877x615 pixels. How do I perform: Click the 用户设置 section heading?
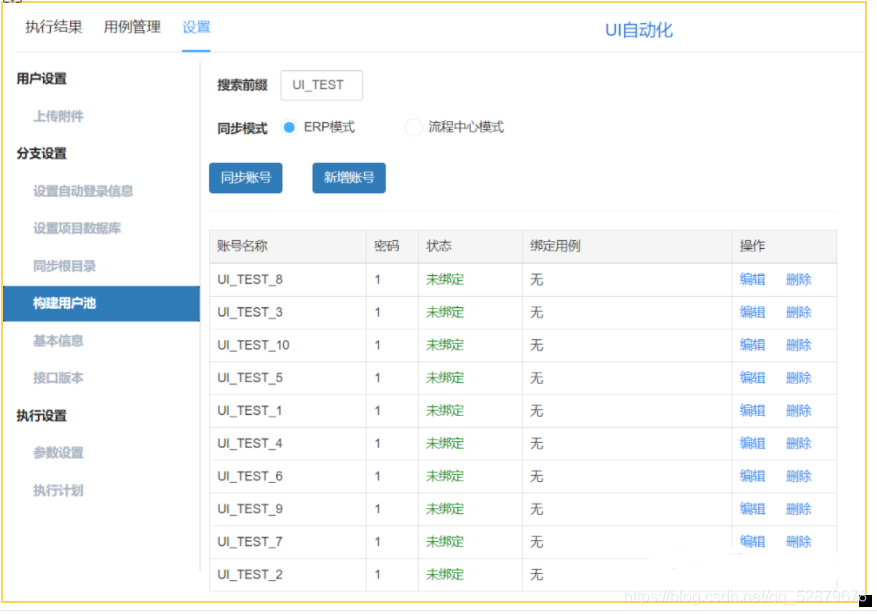pyautogui.click(x=41, y=79)
